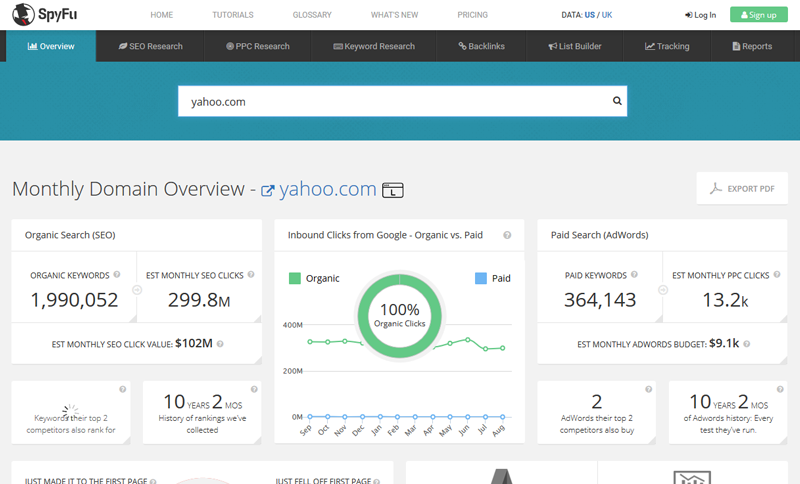Open the PPC Research tab
Image resolution: width=800 pixels, height=484 pixels.
[x=258, y=46]
